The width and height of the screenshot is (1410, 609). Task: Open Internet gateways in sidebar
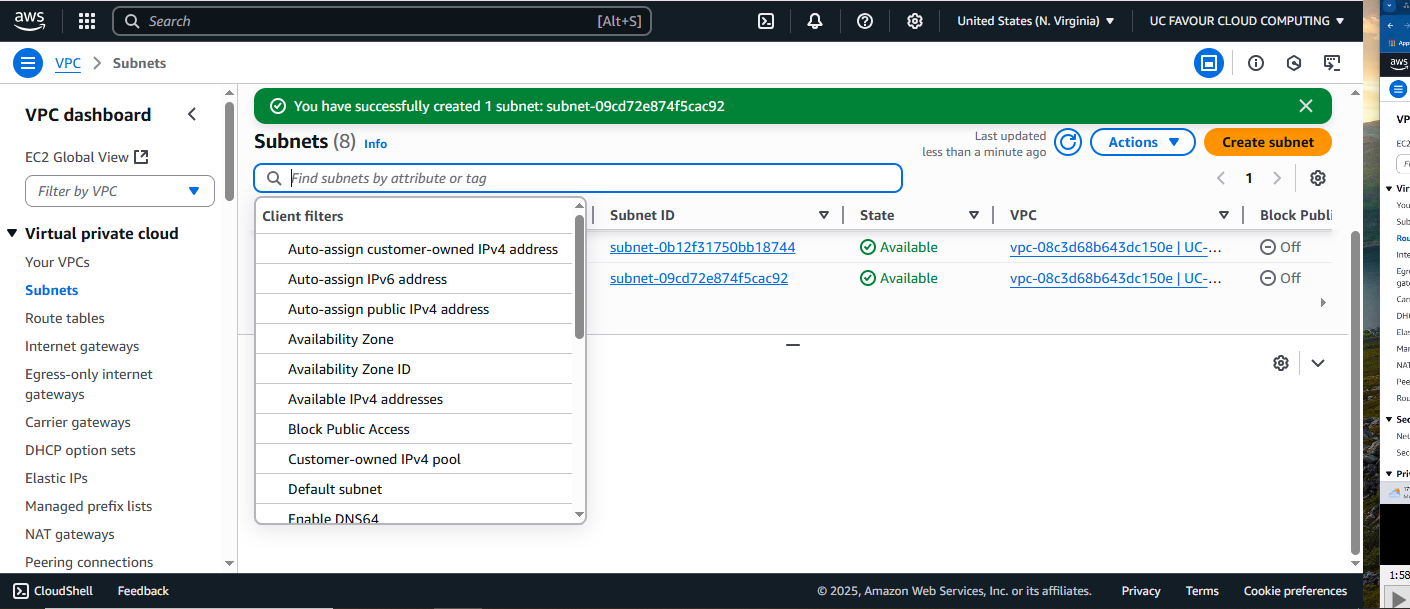pos(82,346)
